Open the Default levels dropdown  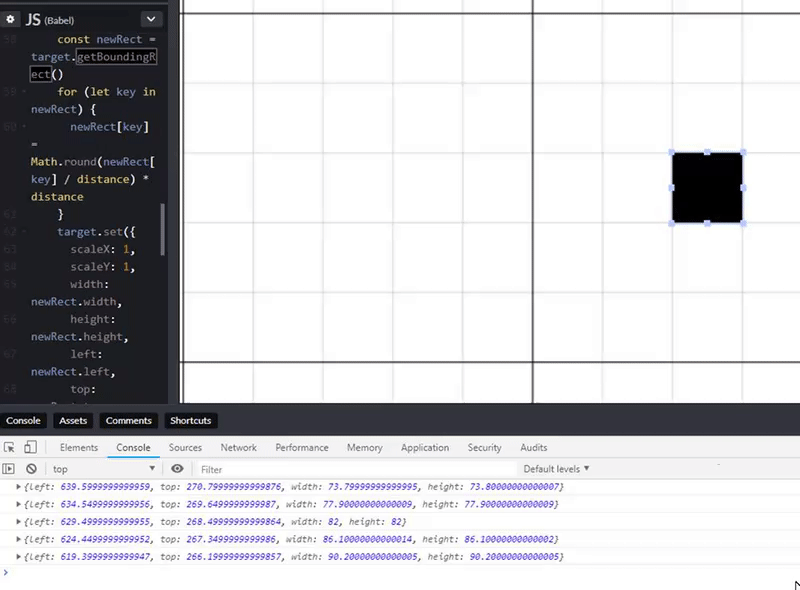pyautogui.click(x=556, y=469)
